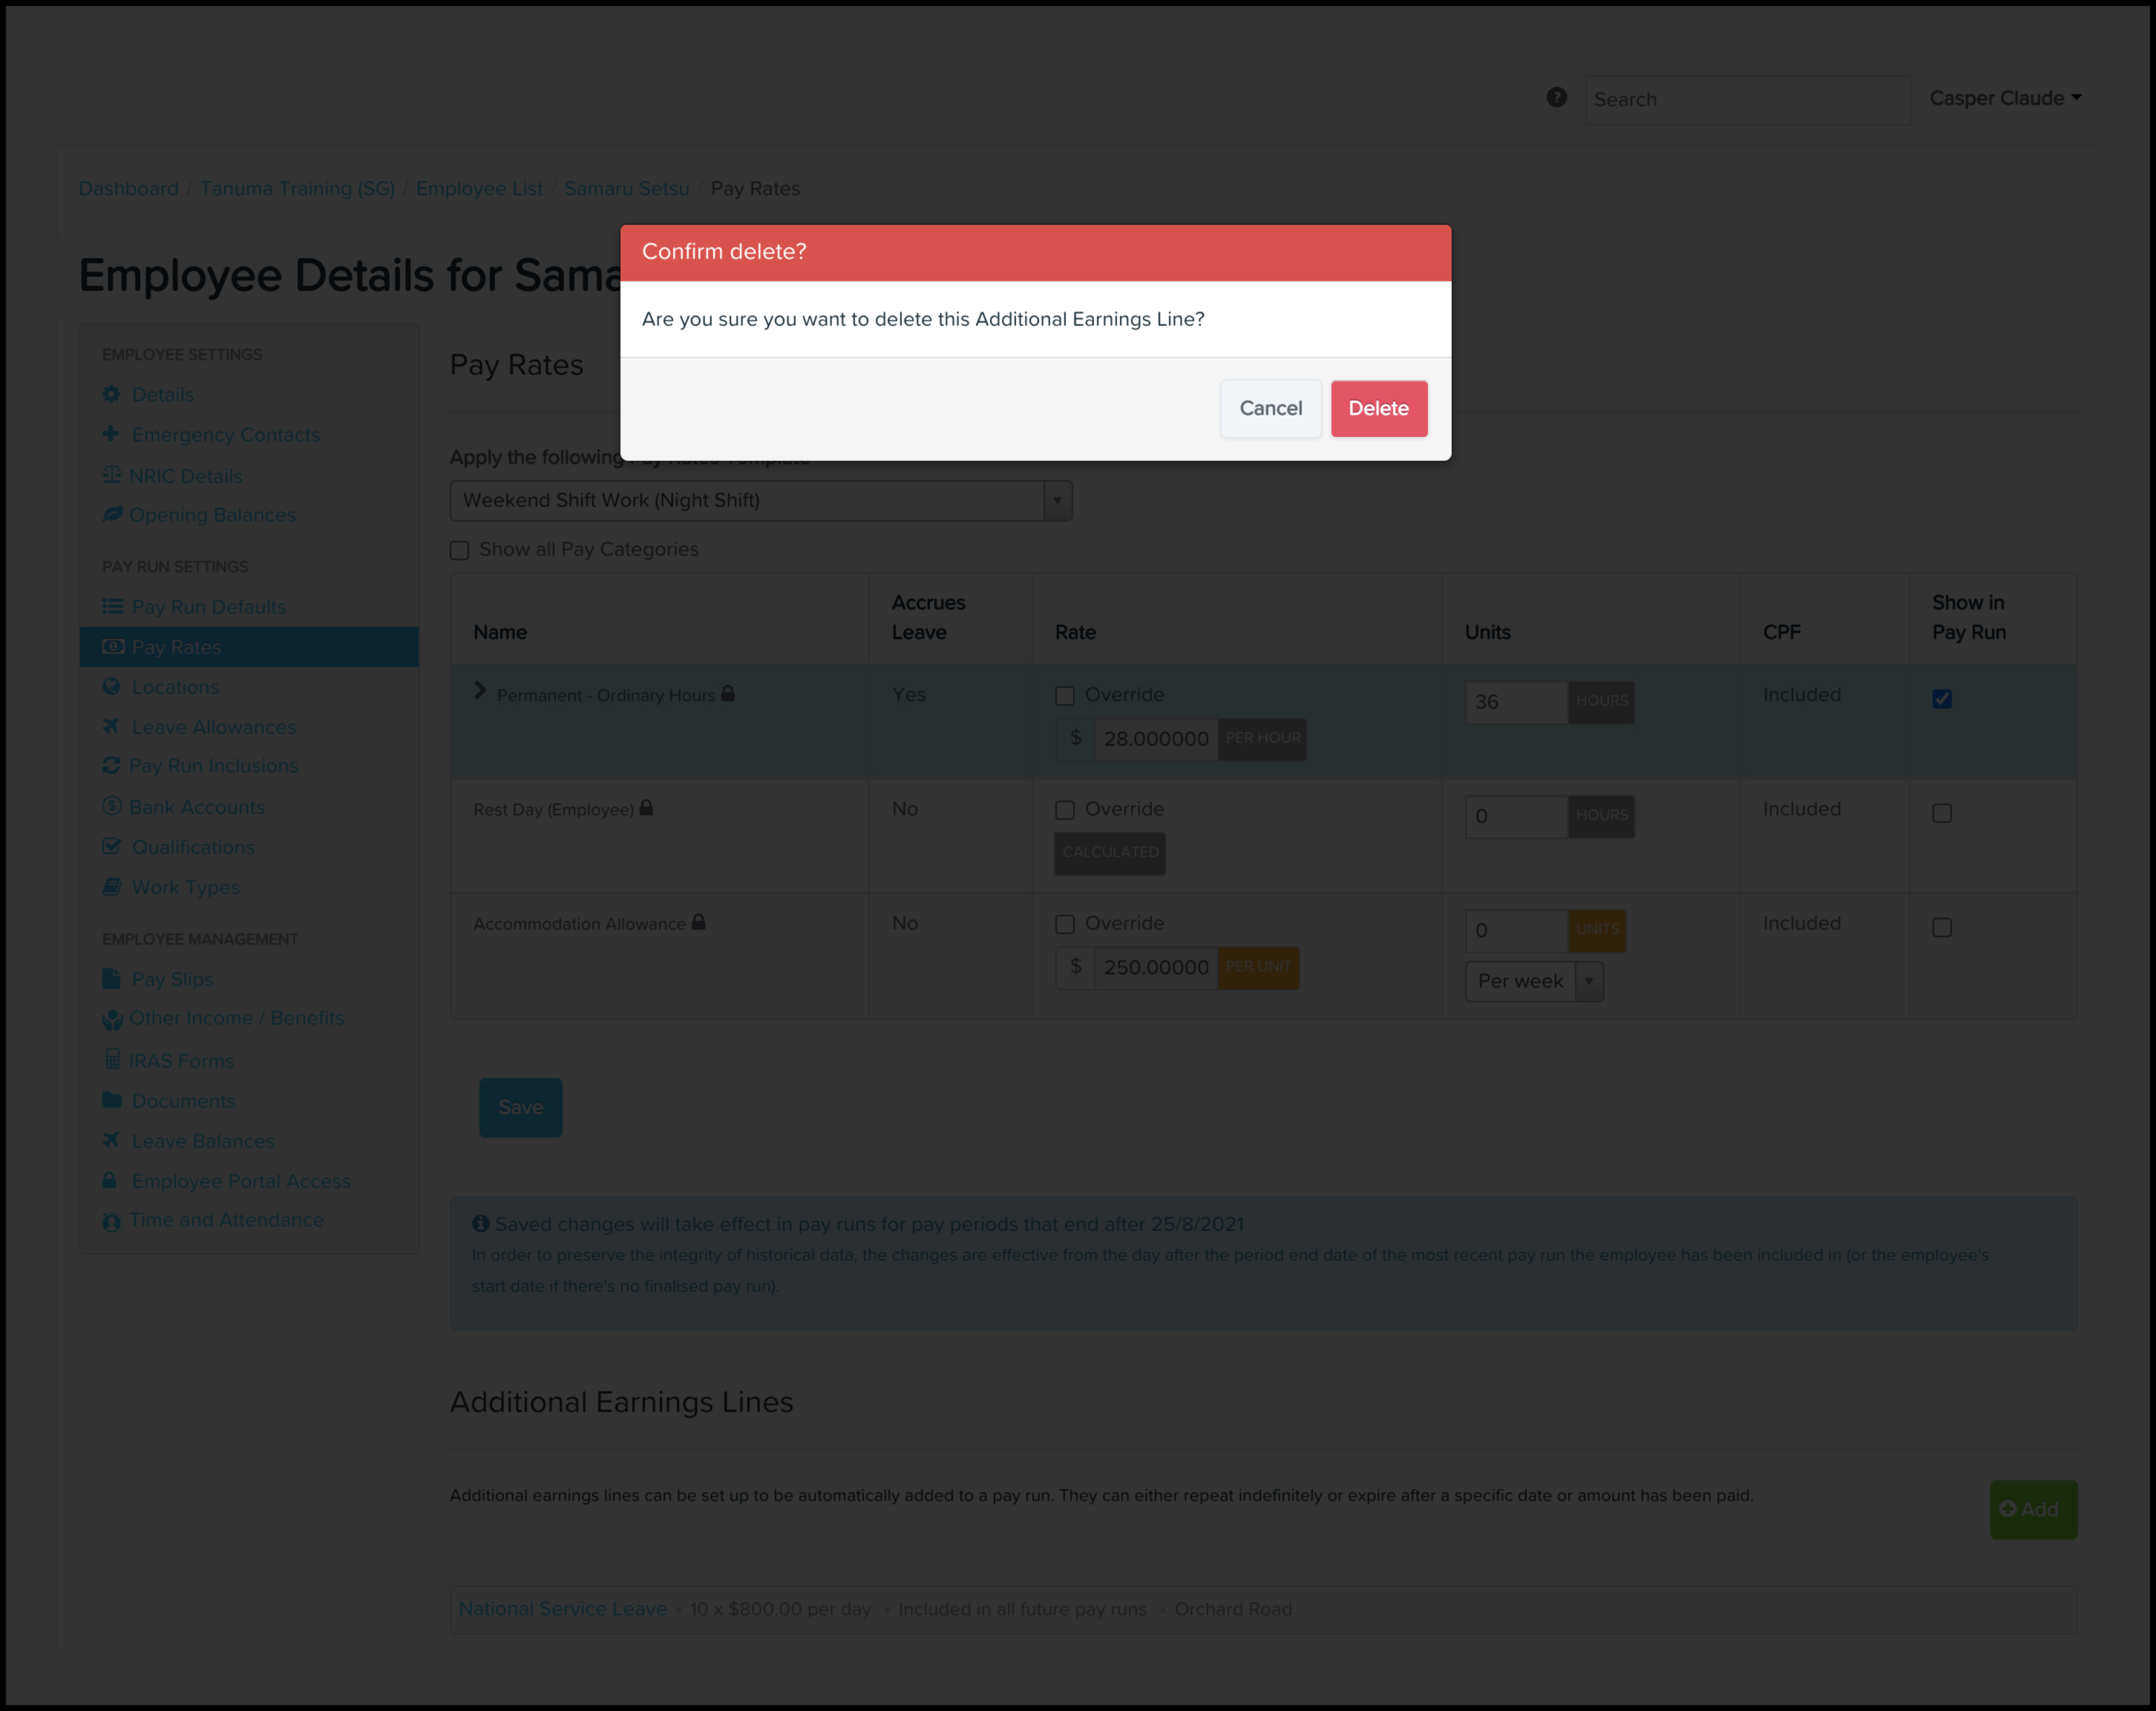Click the Details gear icon in sidebar
The image size is (2156, 1711).
pyautogui.click(x=111, y=395)
